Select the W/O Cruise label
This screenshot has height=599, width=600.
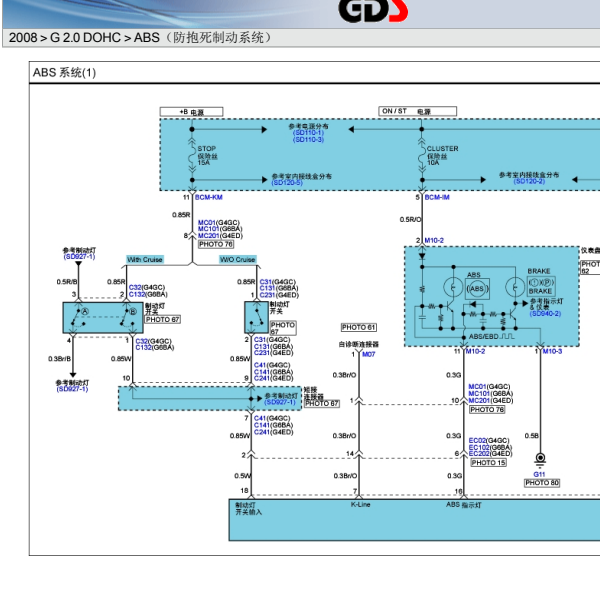click(x=237, y=260)
